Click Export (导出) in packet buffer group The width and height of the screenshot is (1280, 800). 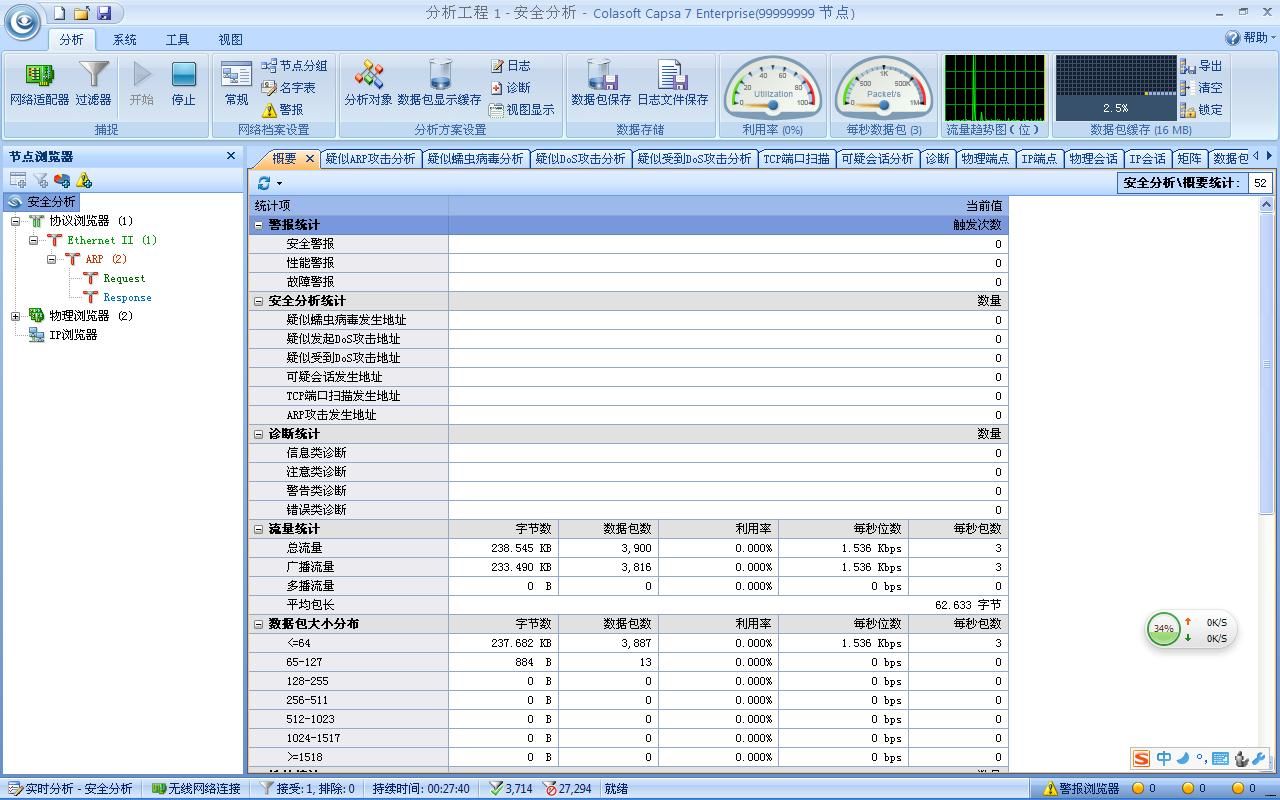point(1201,66)
